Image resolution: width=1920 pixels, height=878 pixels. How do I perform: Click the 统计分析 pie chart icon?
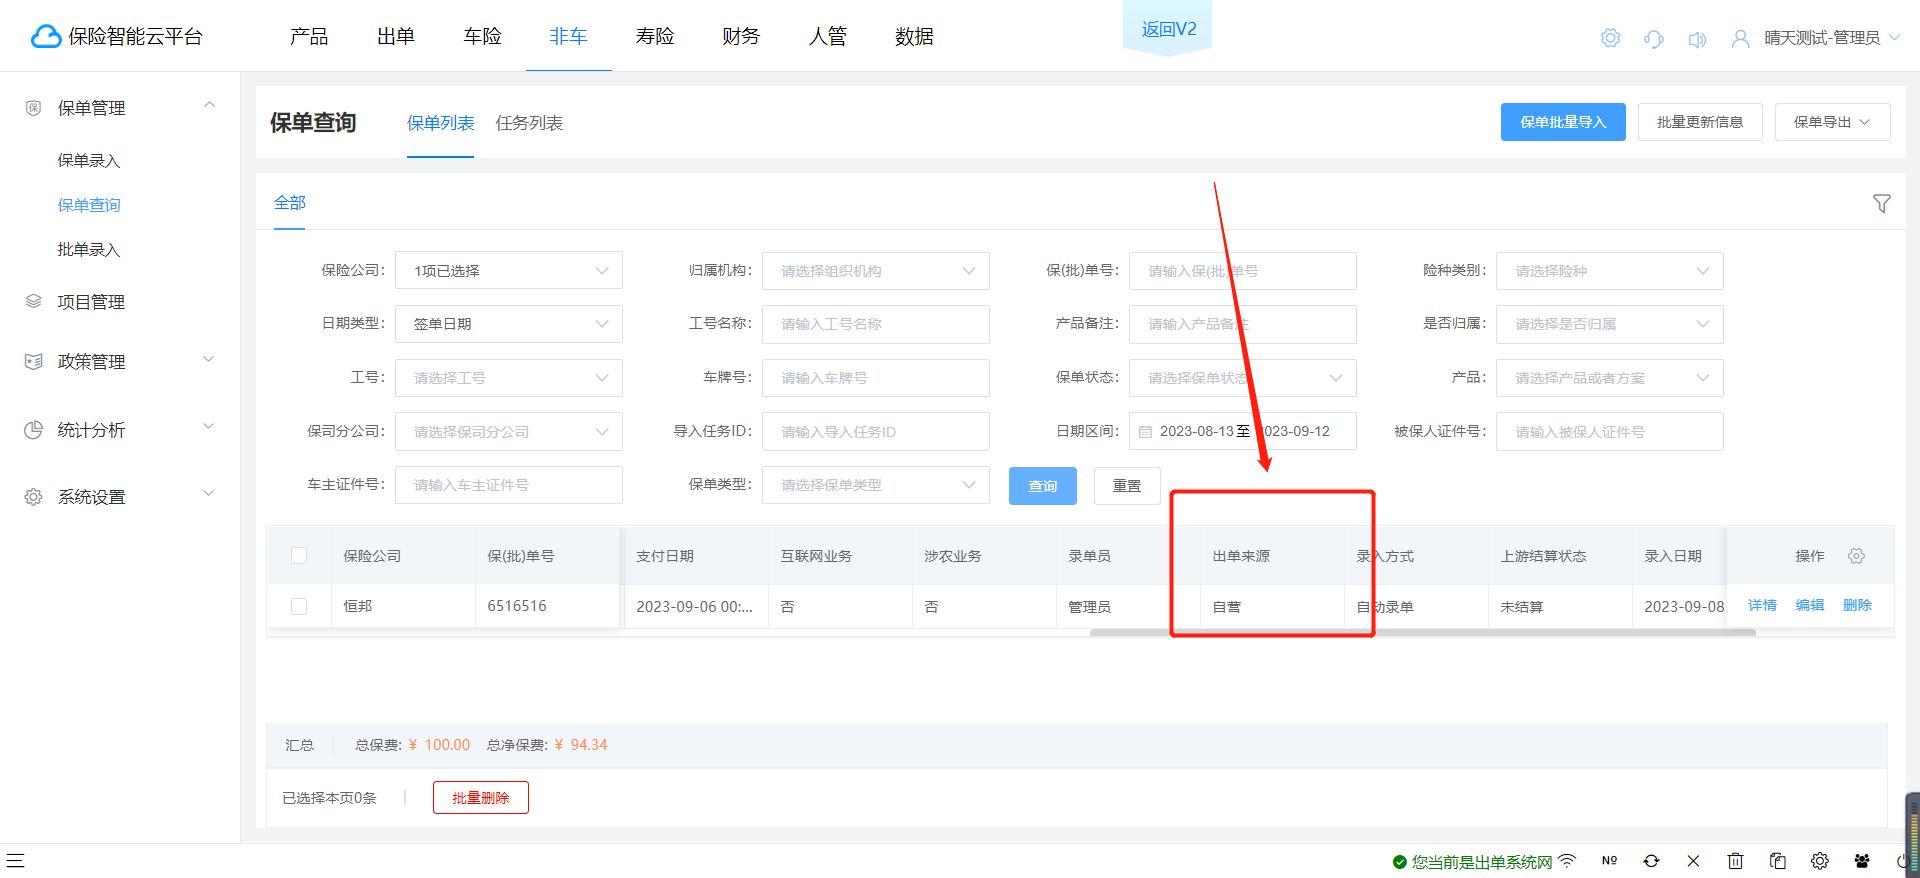pyautogui.click(x=33, y=429)
